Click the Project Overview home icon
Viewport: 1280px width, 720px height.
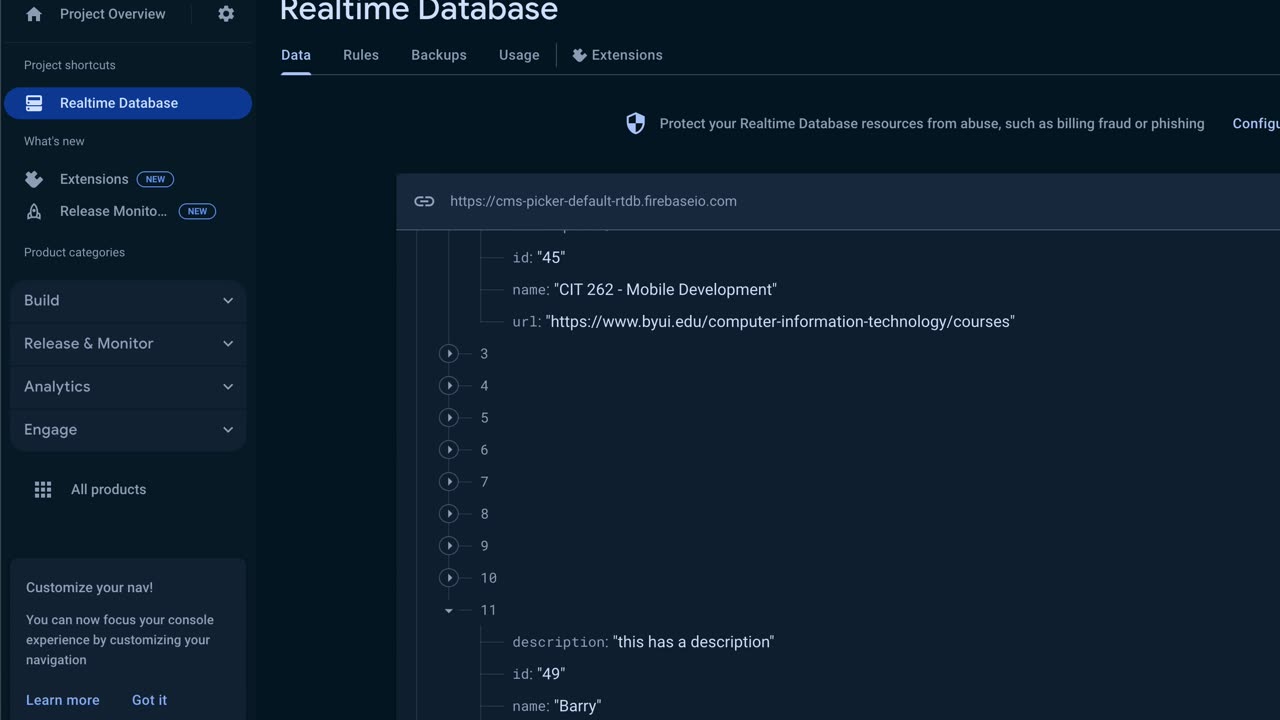point(34,14)
